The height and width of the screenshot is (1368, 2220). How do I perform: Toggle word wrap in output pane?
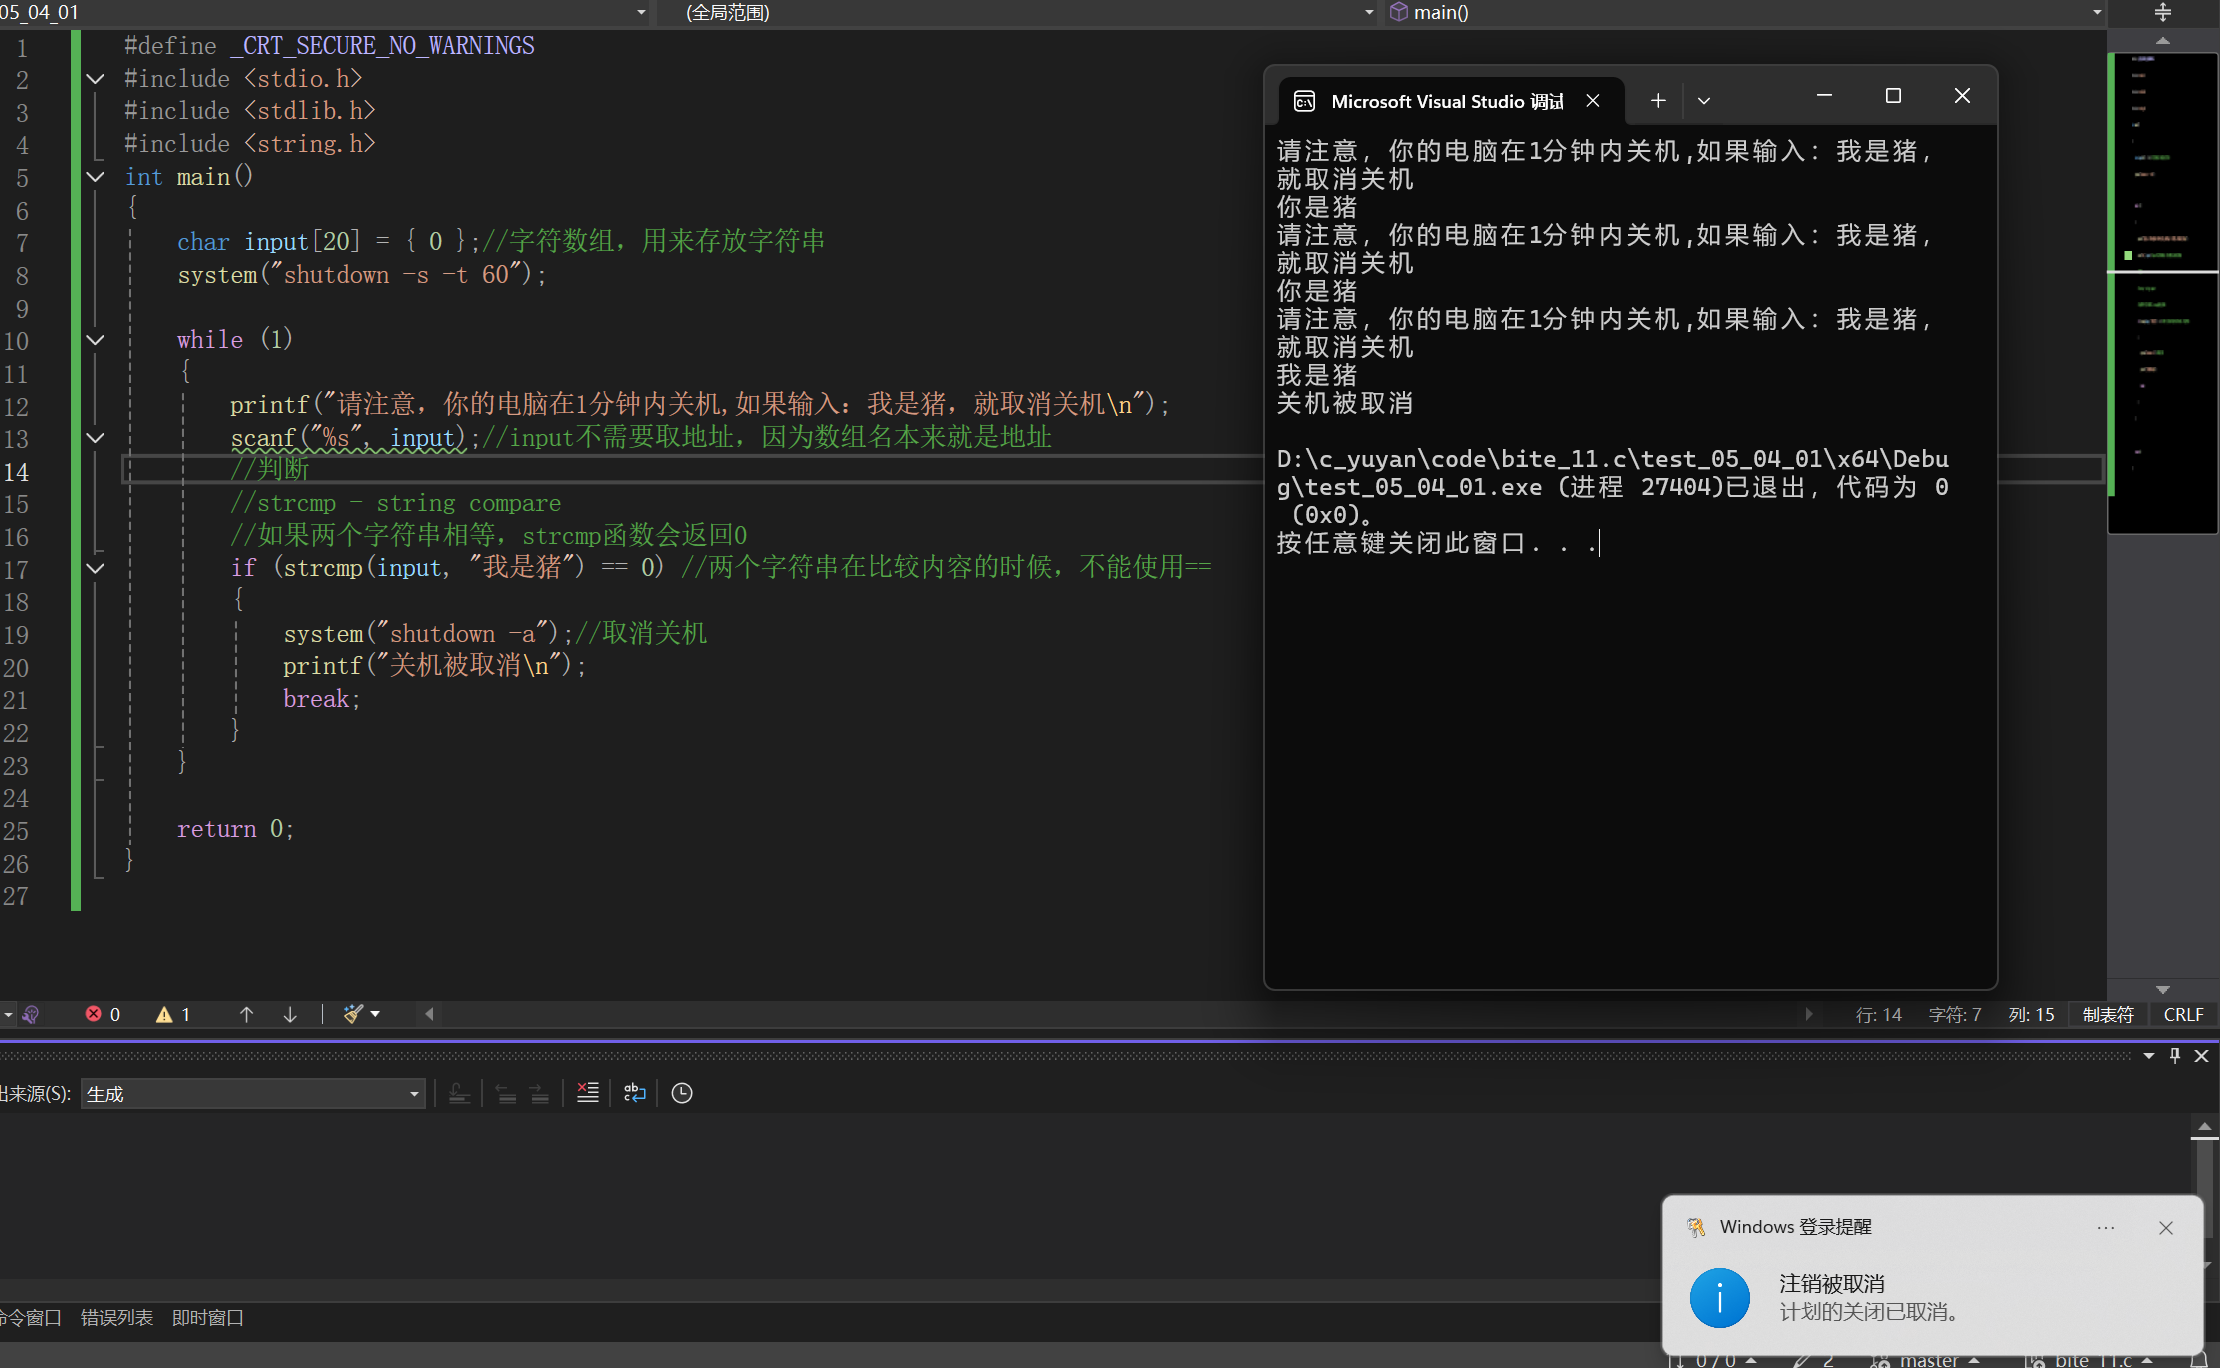point(635,1093)
